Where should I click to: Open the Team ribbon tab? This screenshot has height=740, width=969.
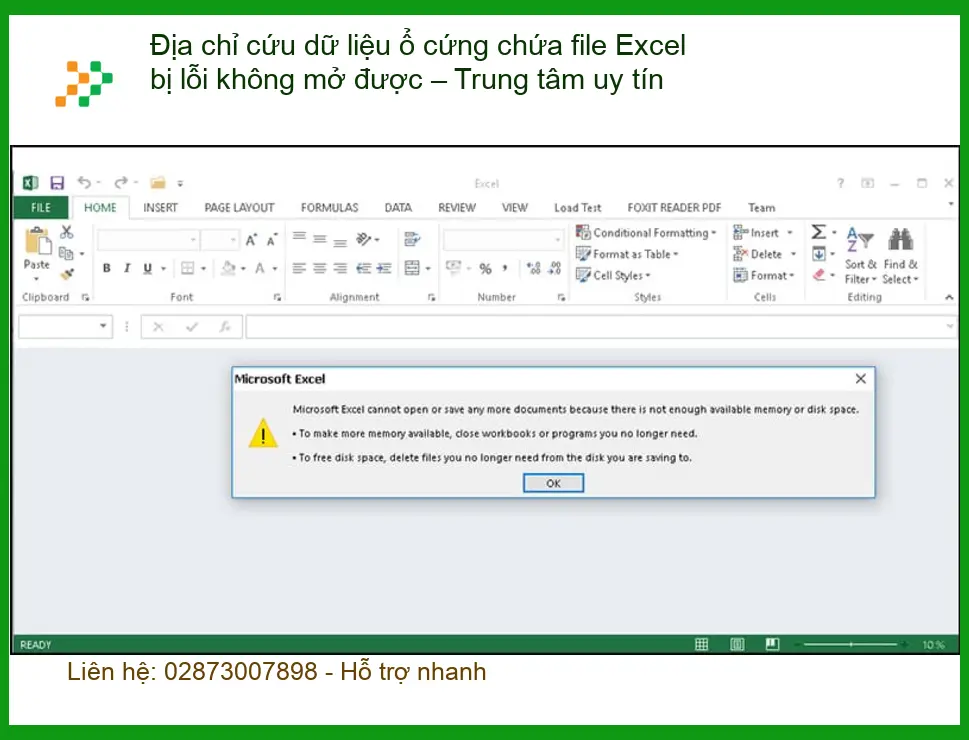coord(761,208)
